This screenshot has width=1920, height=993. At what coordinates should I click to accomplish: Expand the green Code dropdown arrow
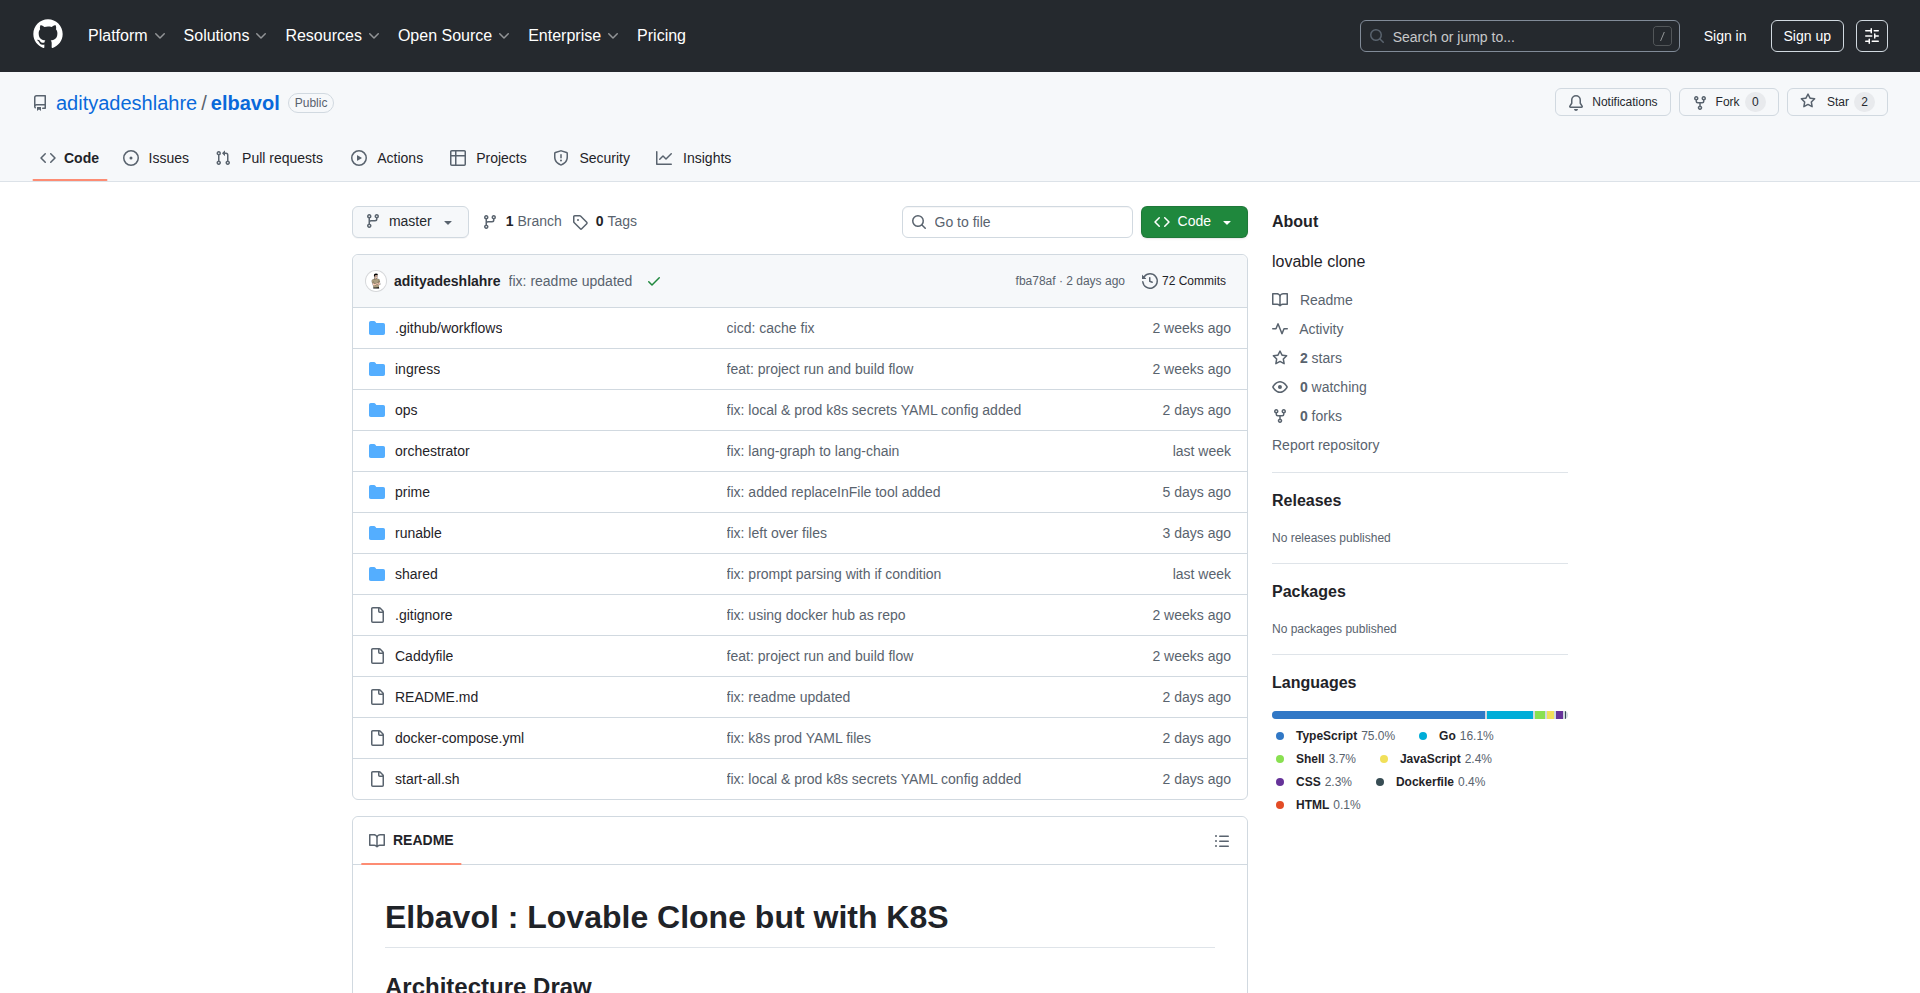(1226, 221)
